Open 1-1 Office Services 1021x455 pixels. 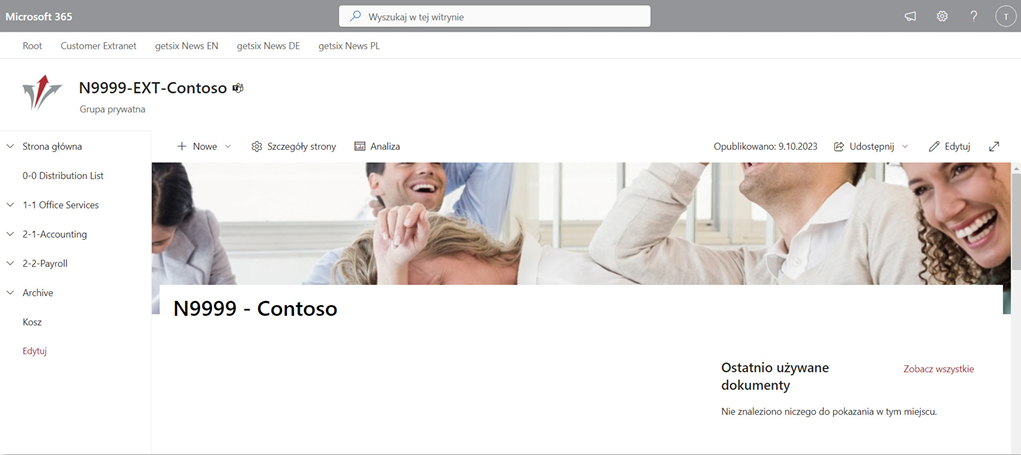(x=61, y=205)
